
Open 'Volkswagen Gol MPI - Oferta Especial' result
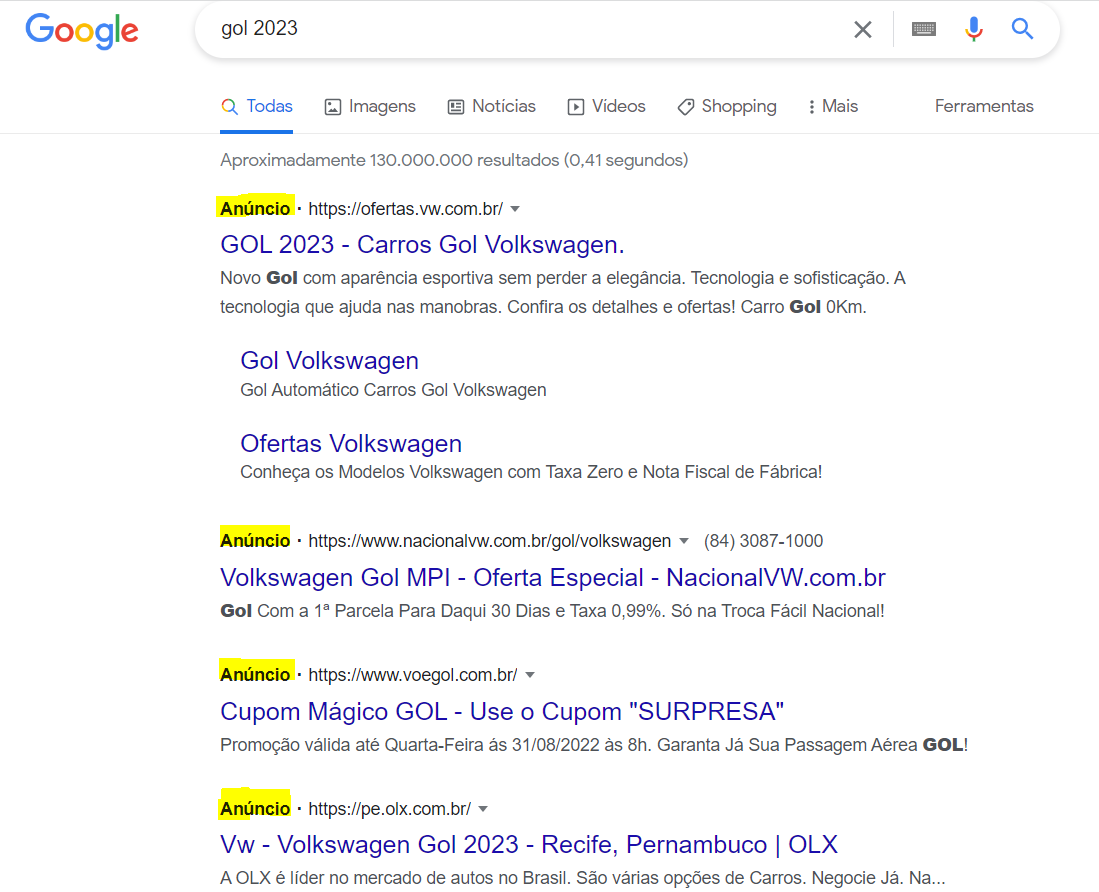click(x=553, y=577)
